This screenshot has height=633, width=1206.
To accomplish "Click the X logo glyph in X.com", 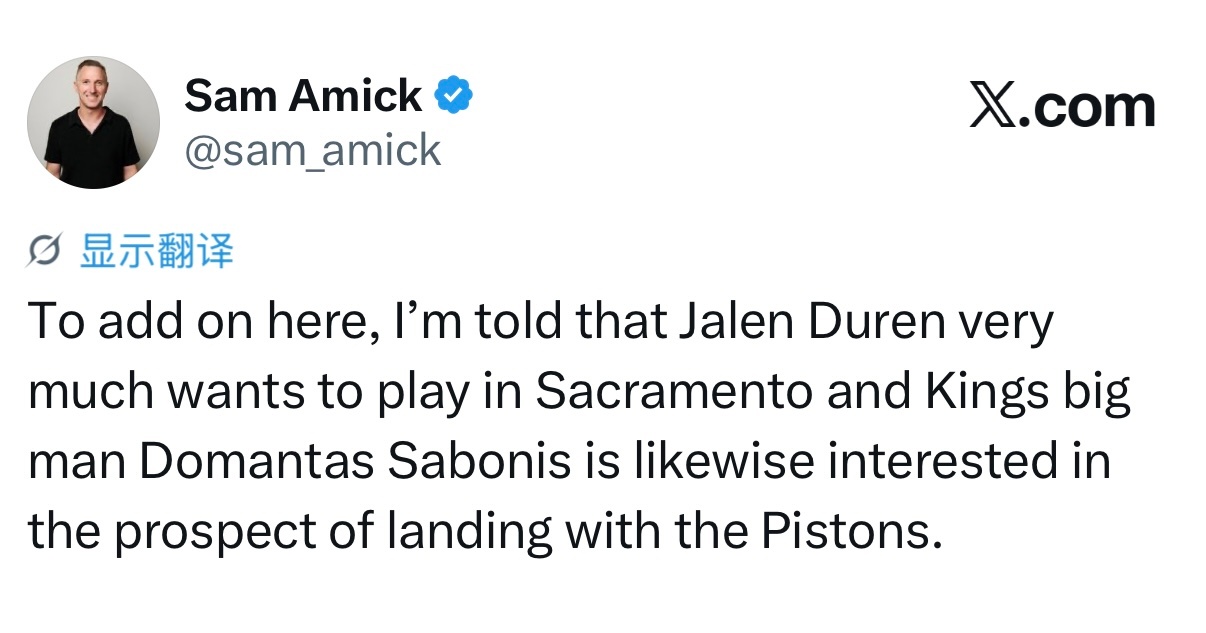I will (993, 106).
